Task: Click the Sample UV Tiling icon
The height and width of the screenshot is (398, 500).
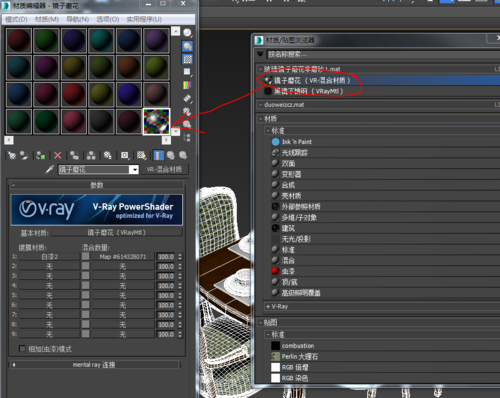Action: pyautogui.click(x=187, y=72)
